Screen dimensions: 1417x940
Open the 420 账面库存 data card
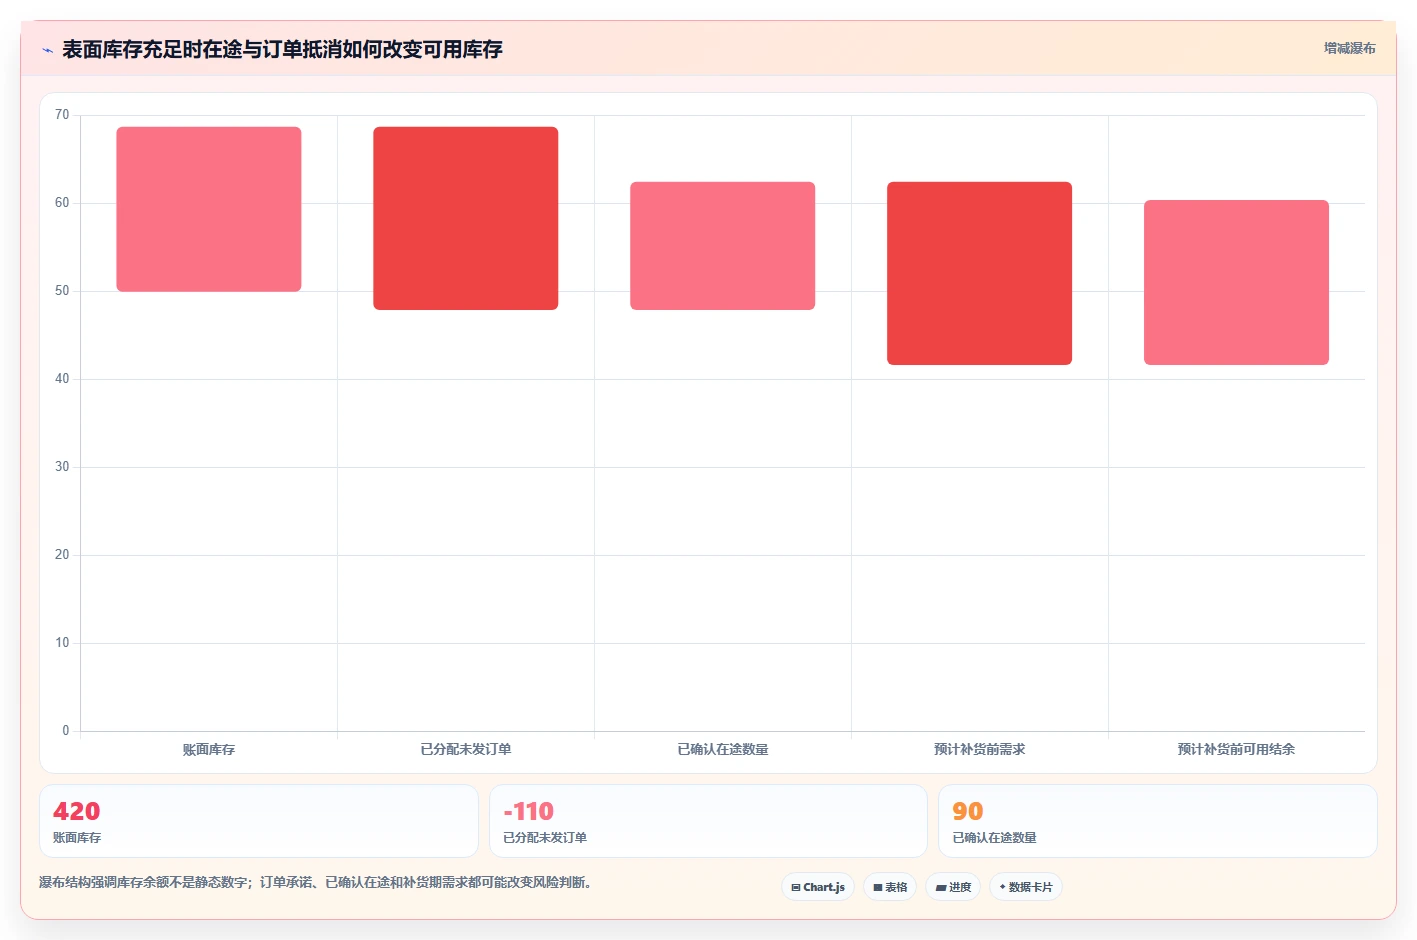point(259,821)
